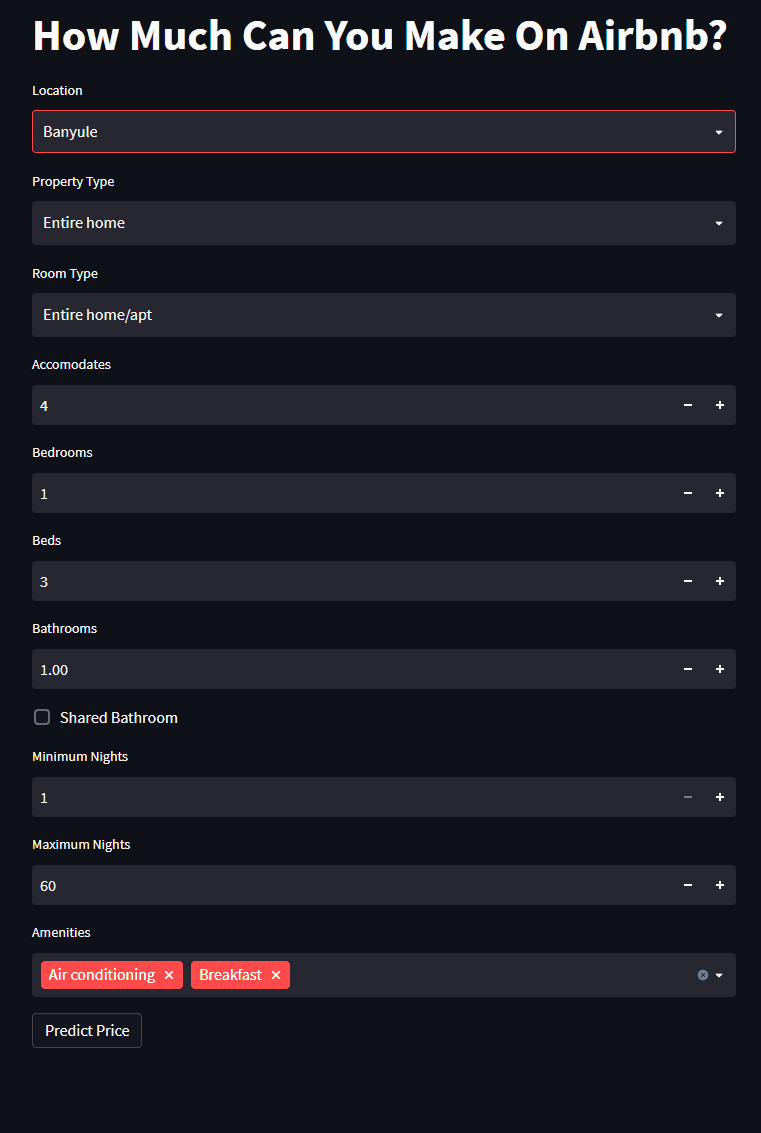Increase Bedrooms with the plus icon
Screen dimensions: 761x1133
click(x=719, y=493)
